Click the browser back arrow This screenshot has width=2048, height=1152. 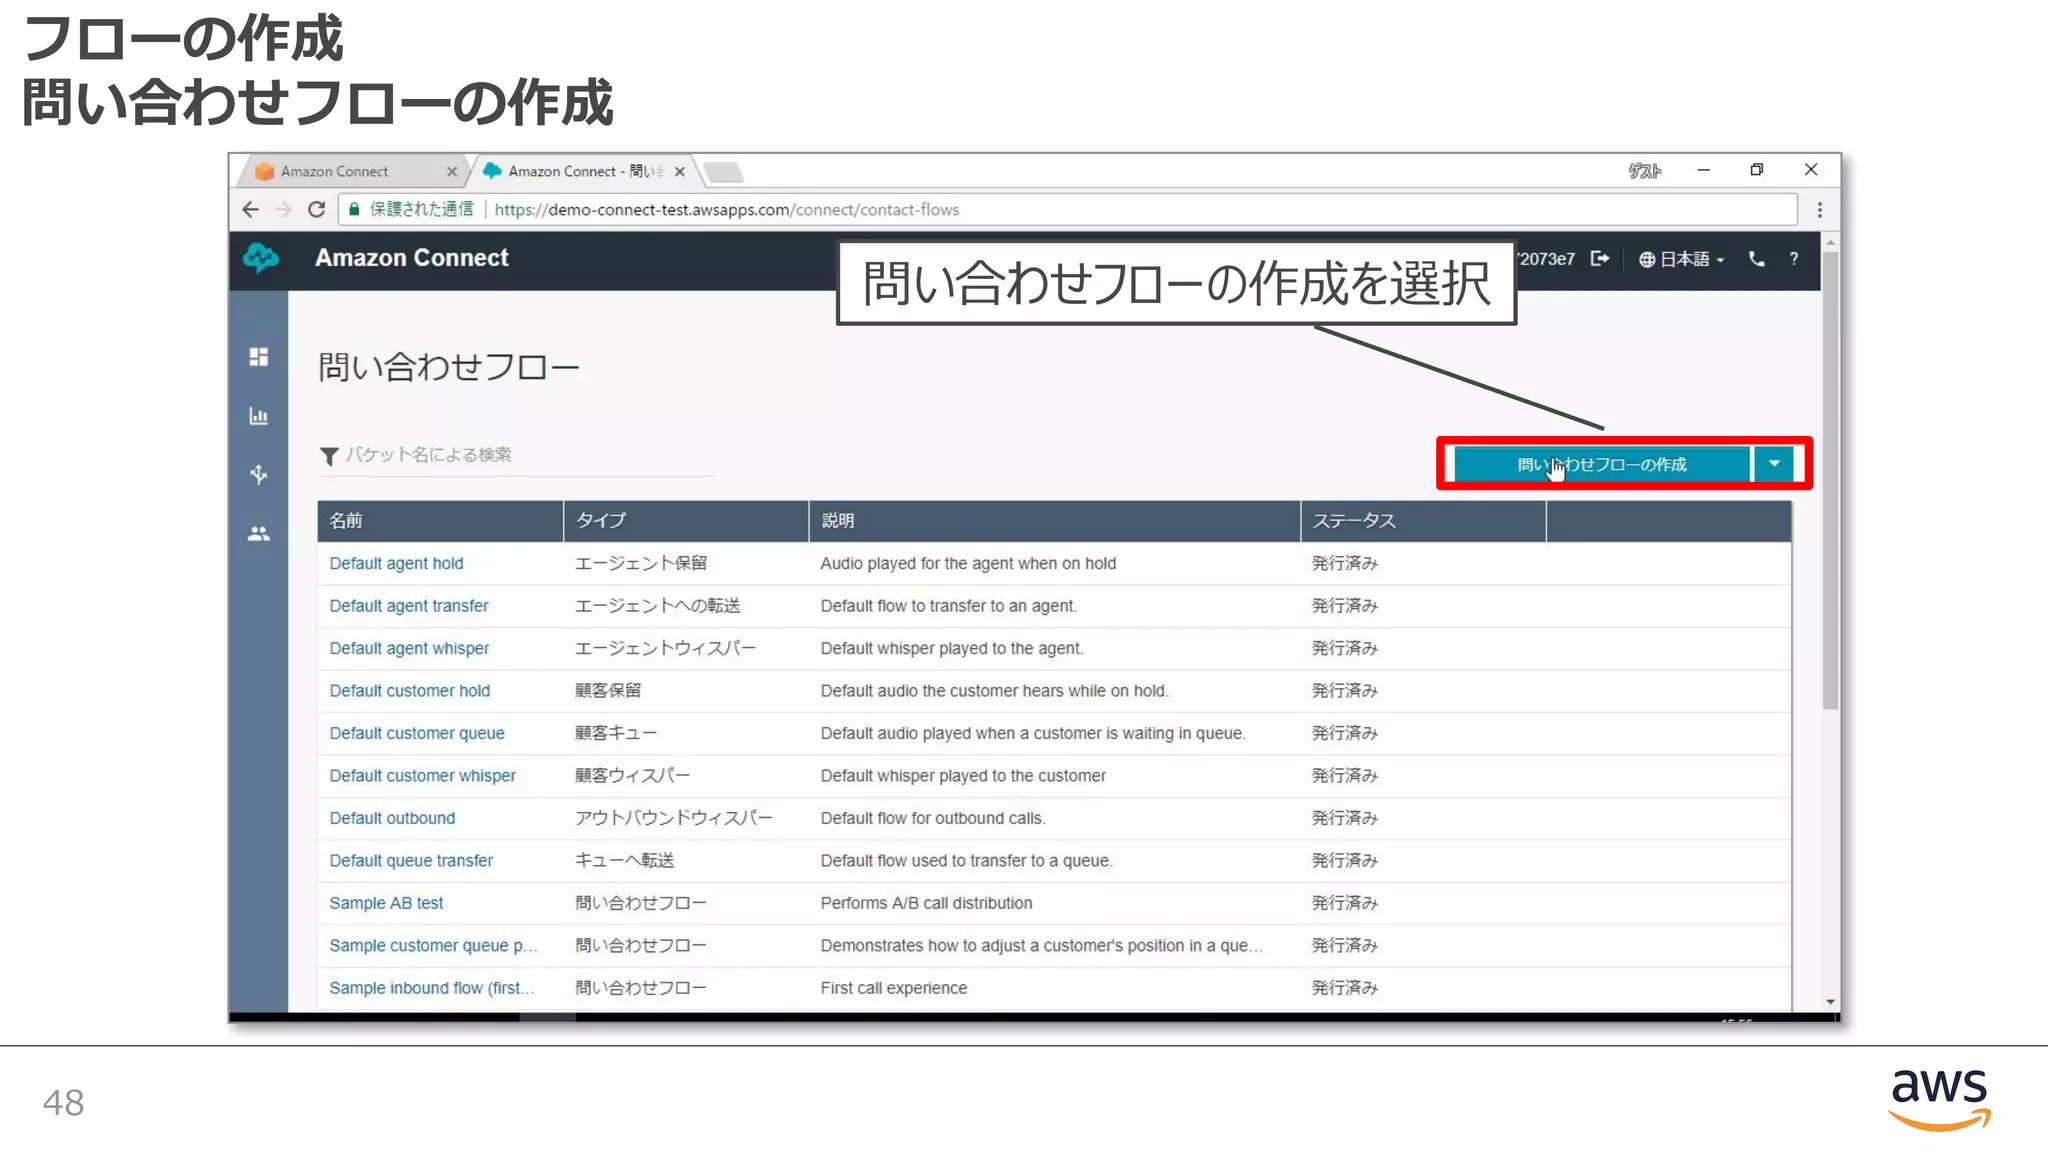coord(251,209)
